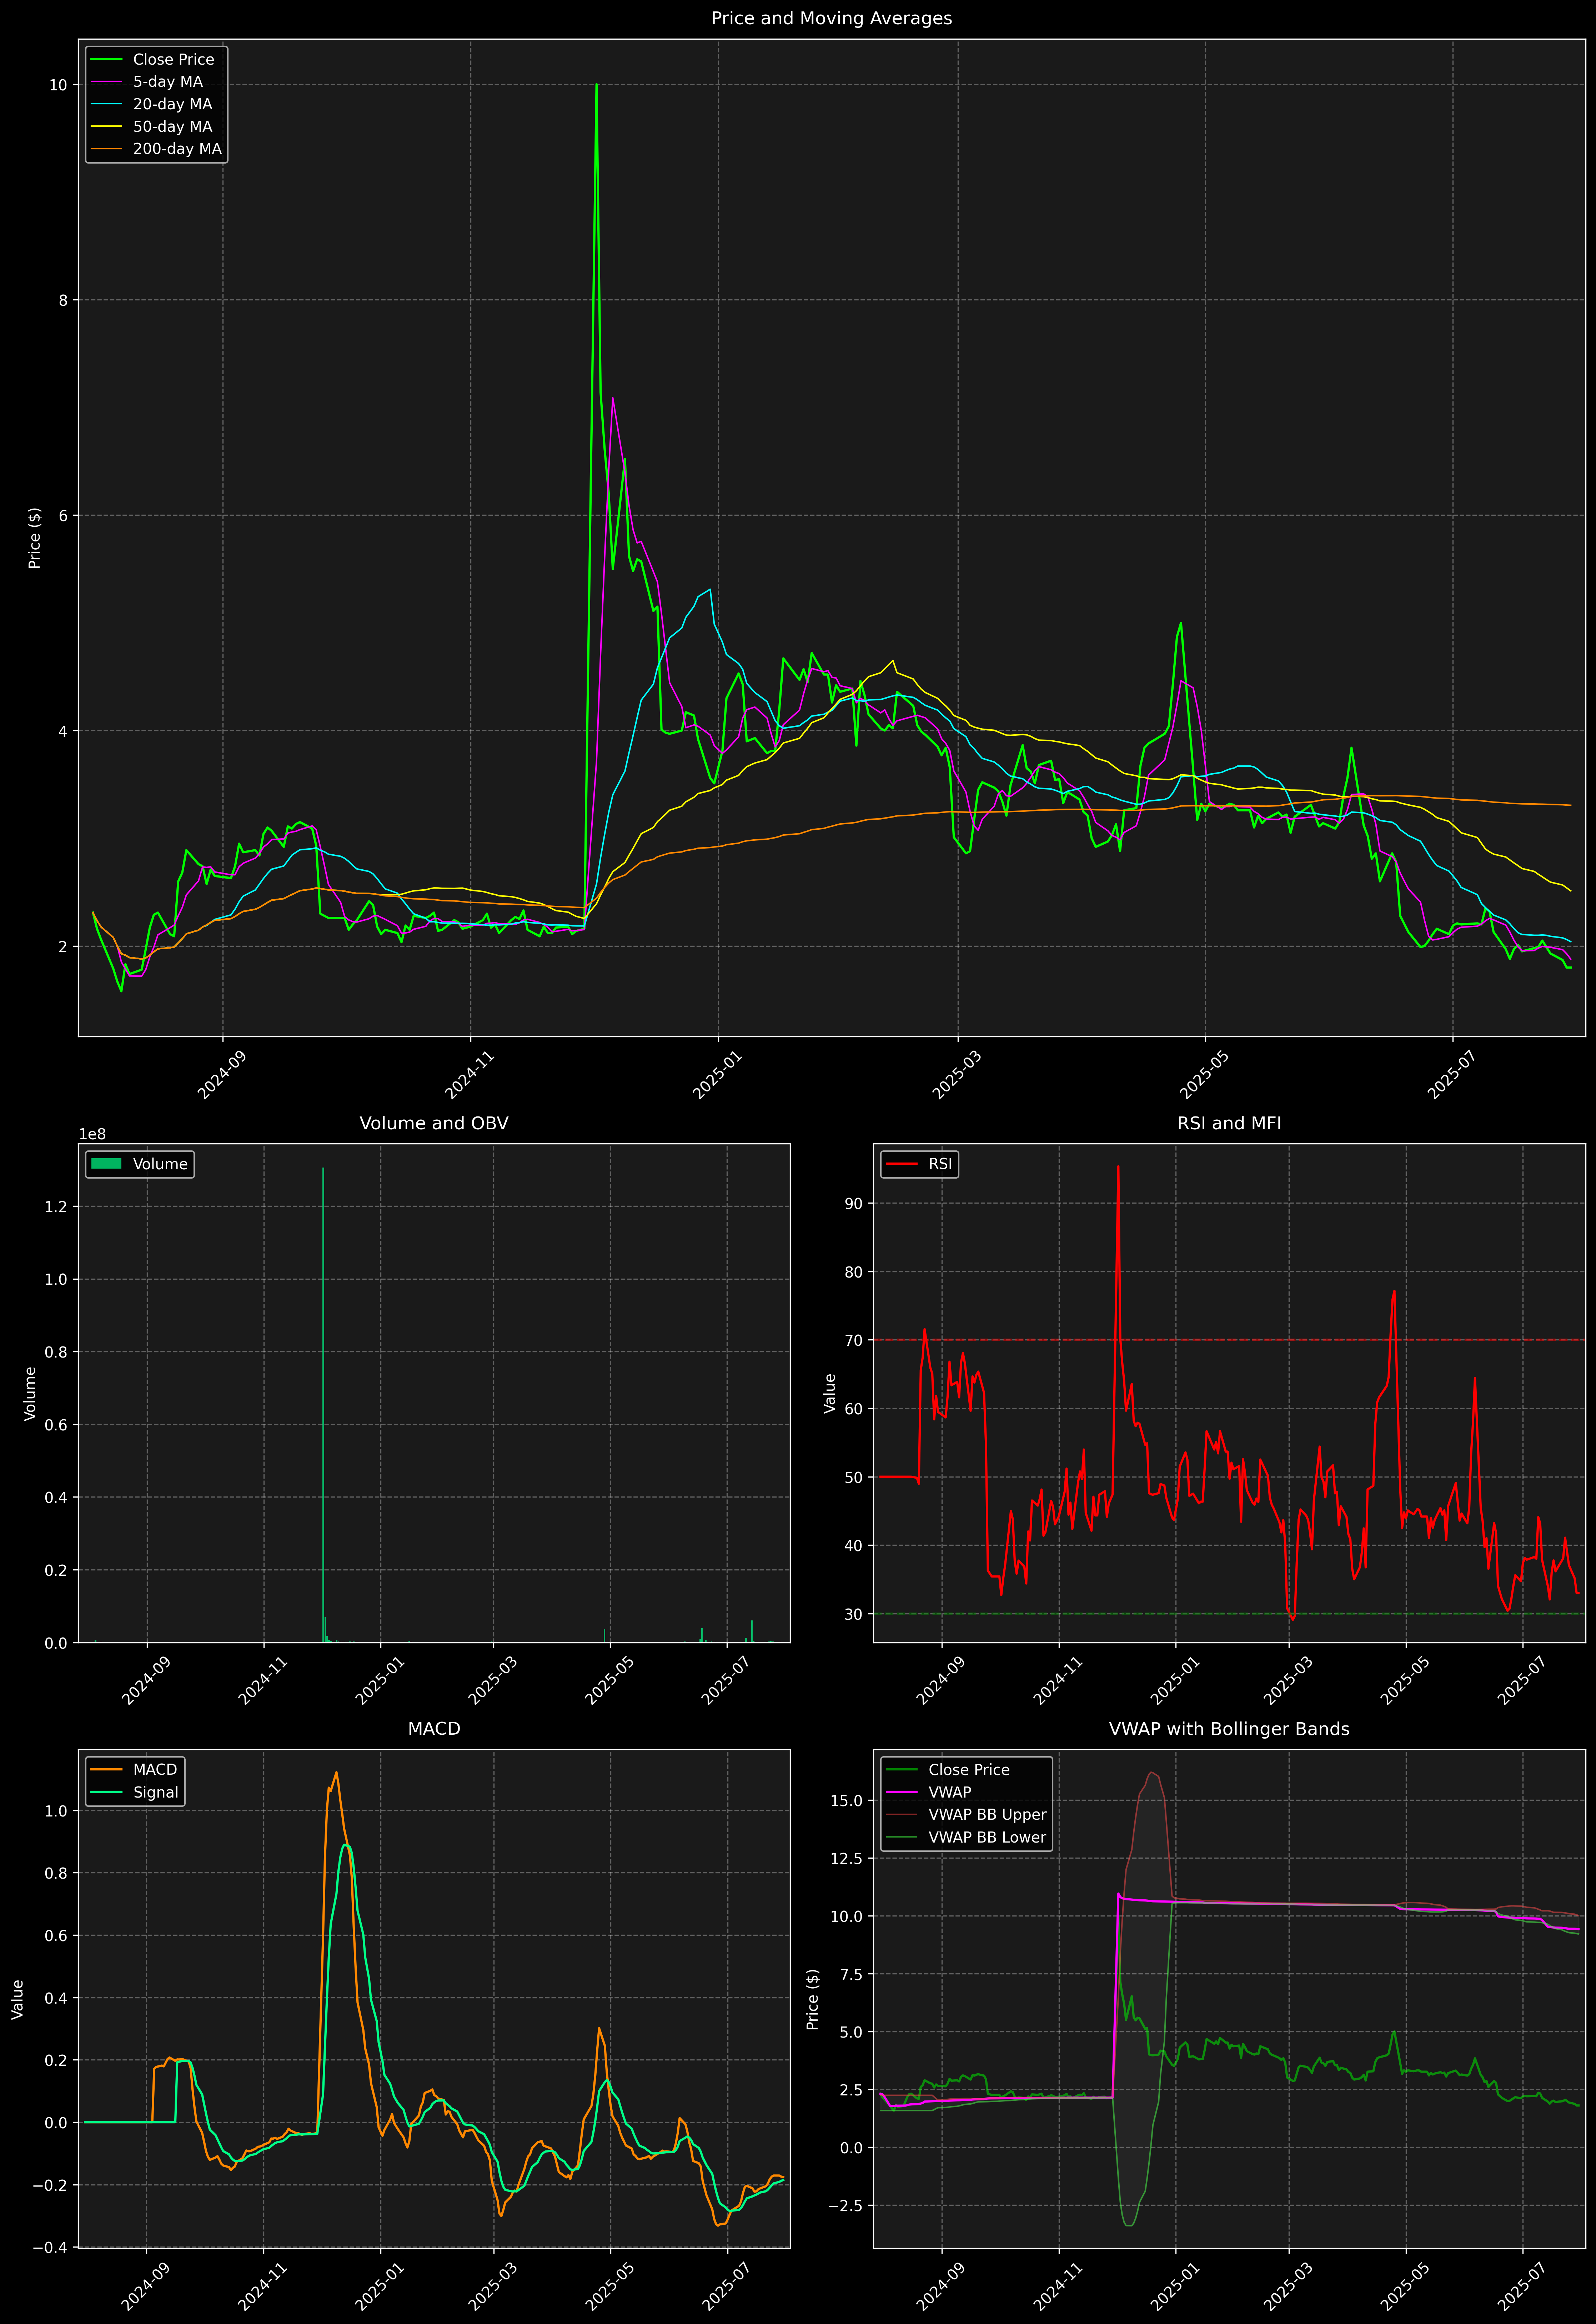Click the 'Volume and OBV' chart title
The width and height of the screenshot is (1596, 2324).
(434, 1123)
